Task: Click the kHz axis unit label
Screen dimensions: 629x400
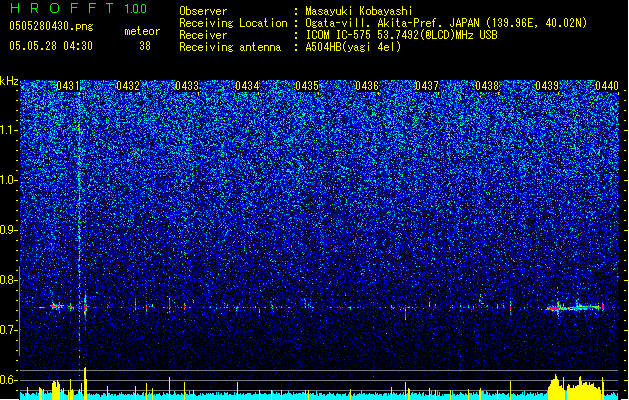Action: tap(9, 81)
